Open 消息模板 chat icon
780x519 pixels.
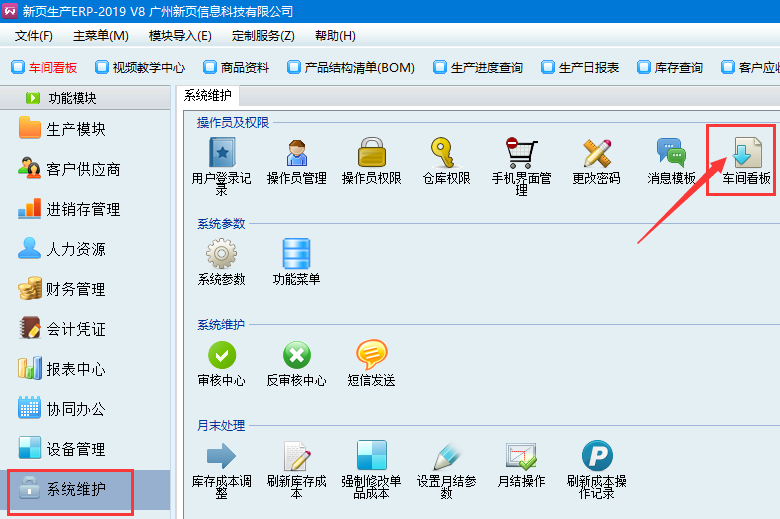coord(671,153)
